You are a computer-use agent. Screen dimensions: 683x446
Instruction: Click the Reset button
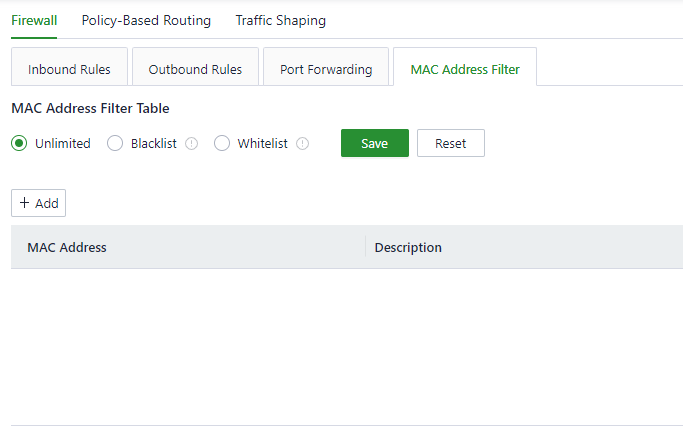click(450, 144)
